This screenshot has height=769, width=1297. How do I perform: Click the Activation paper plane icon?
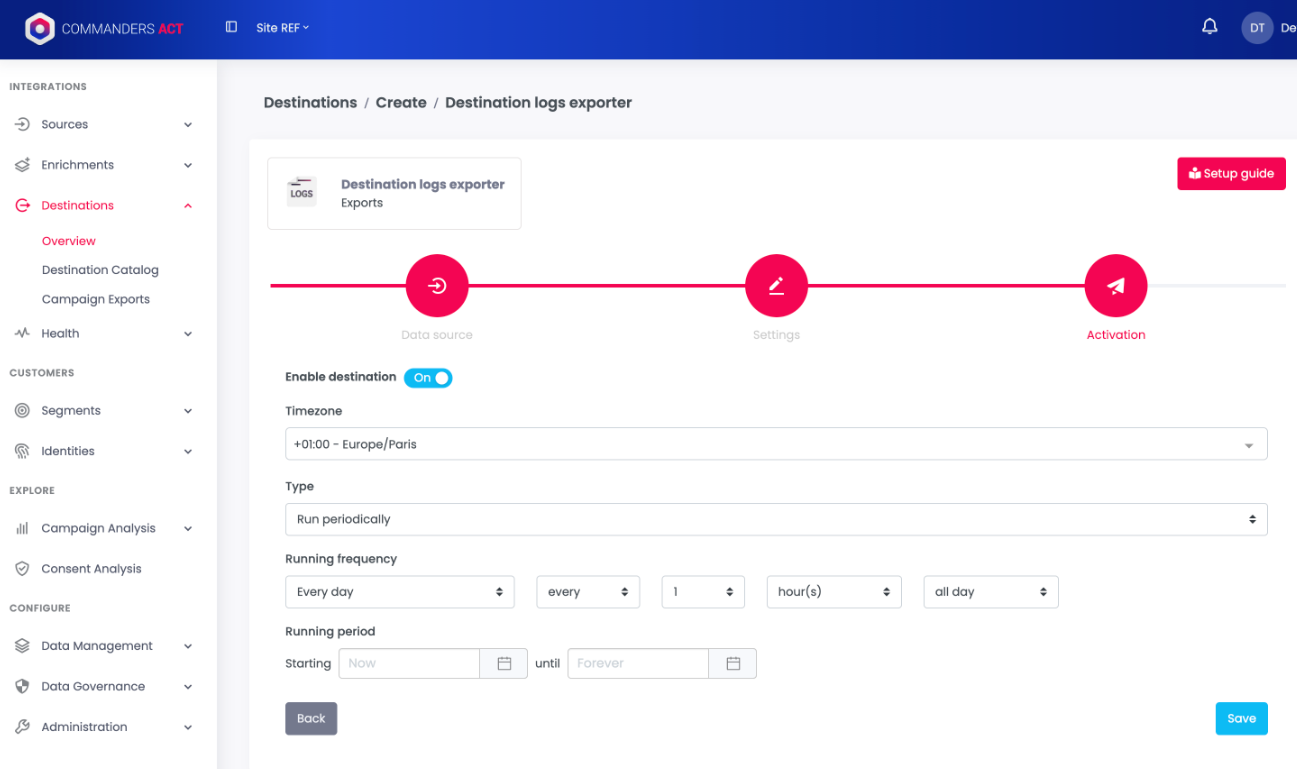point(1116,286)
